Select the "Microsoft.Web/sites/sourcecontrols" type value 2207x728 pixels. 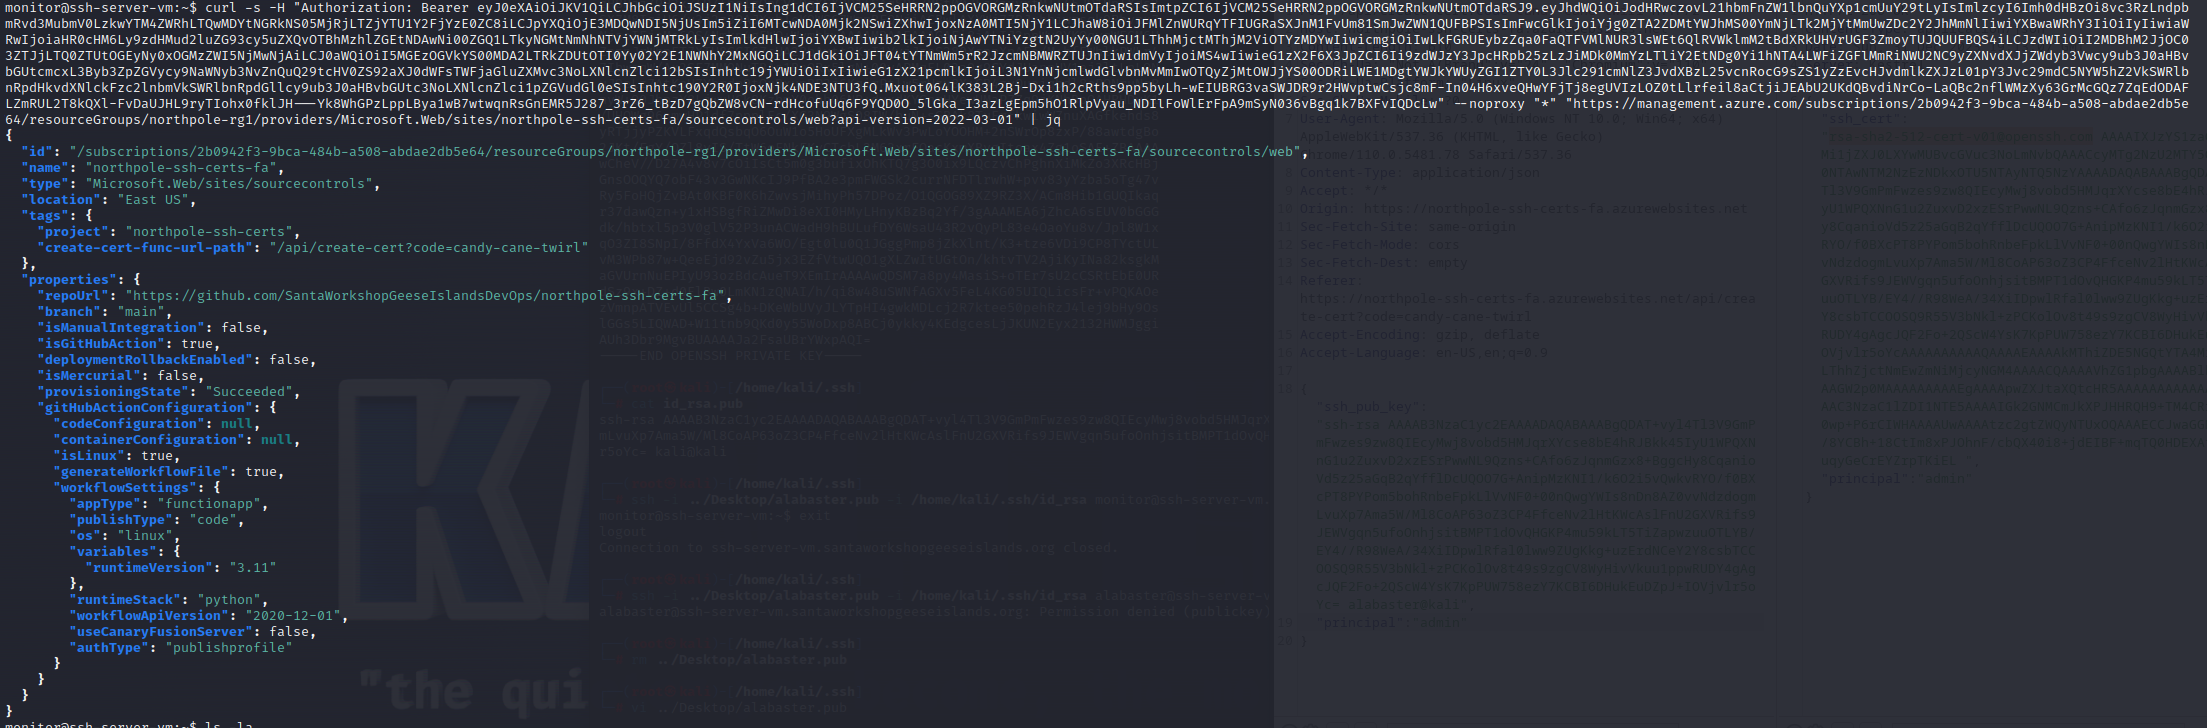point(232,184)
